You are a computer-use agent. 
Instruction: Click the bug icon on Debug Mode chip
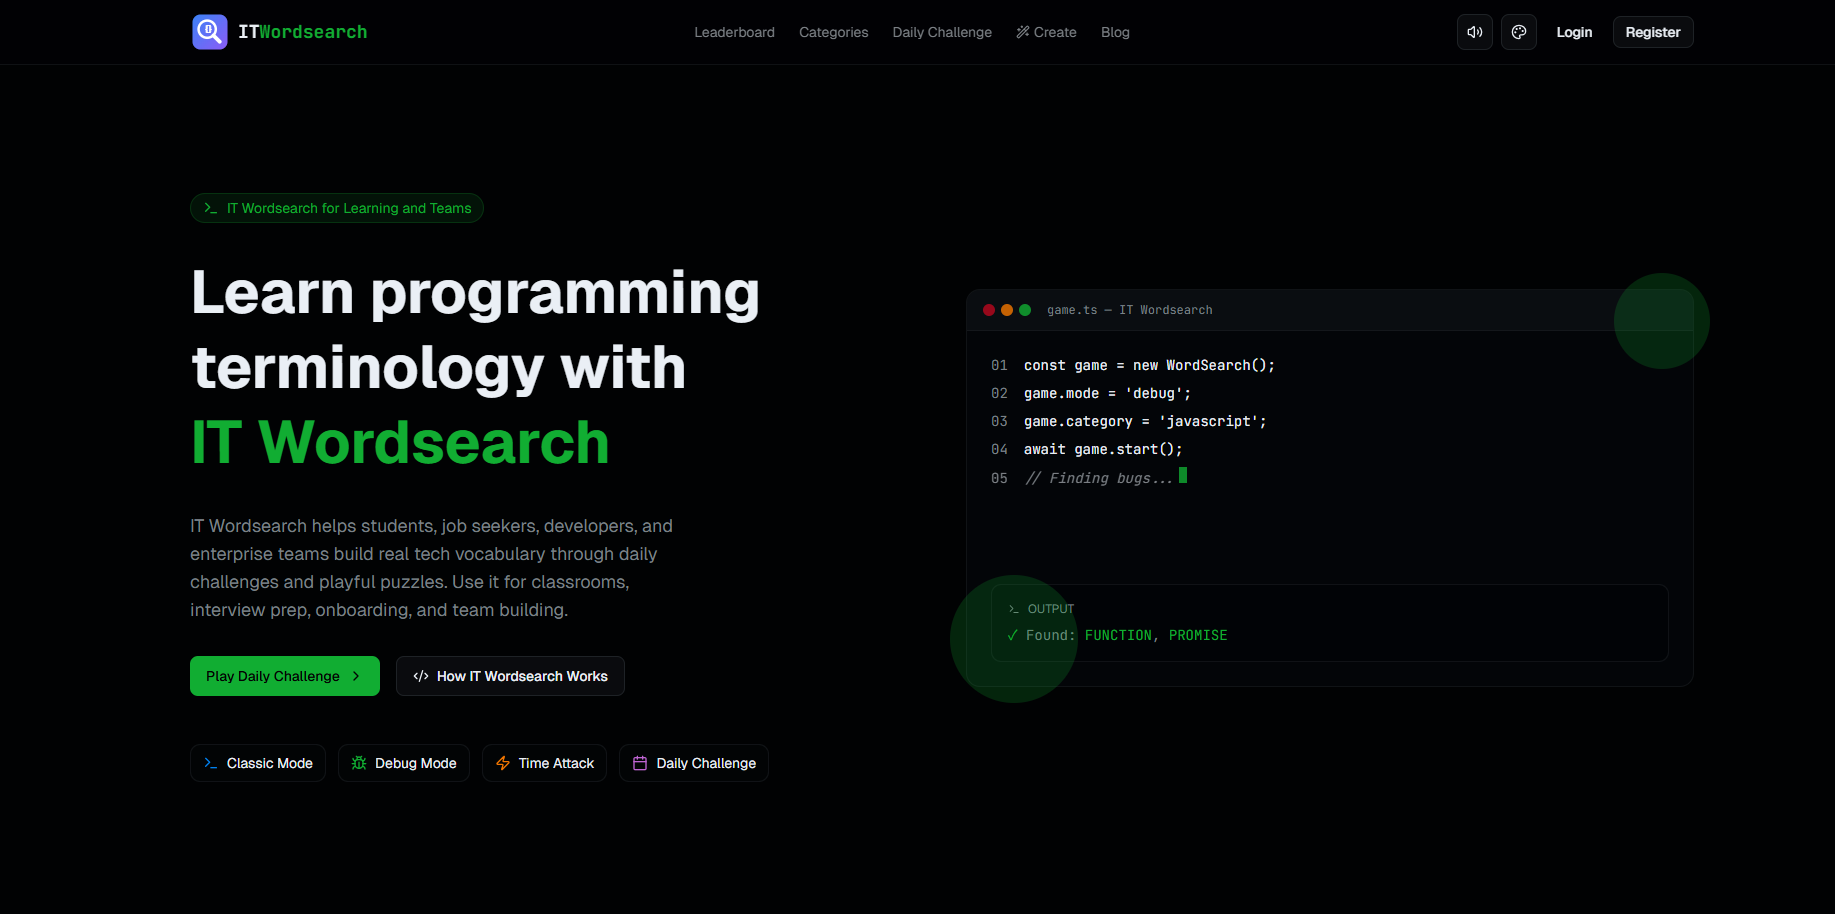coord(359,762)
